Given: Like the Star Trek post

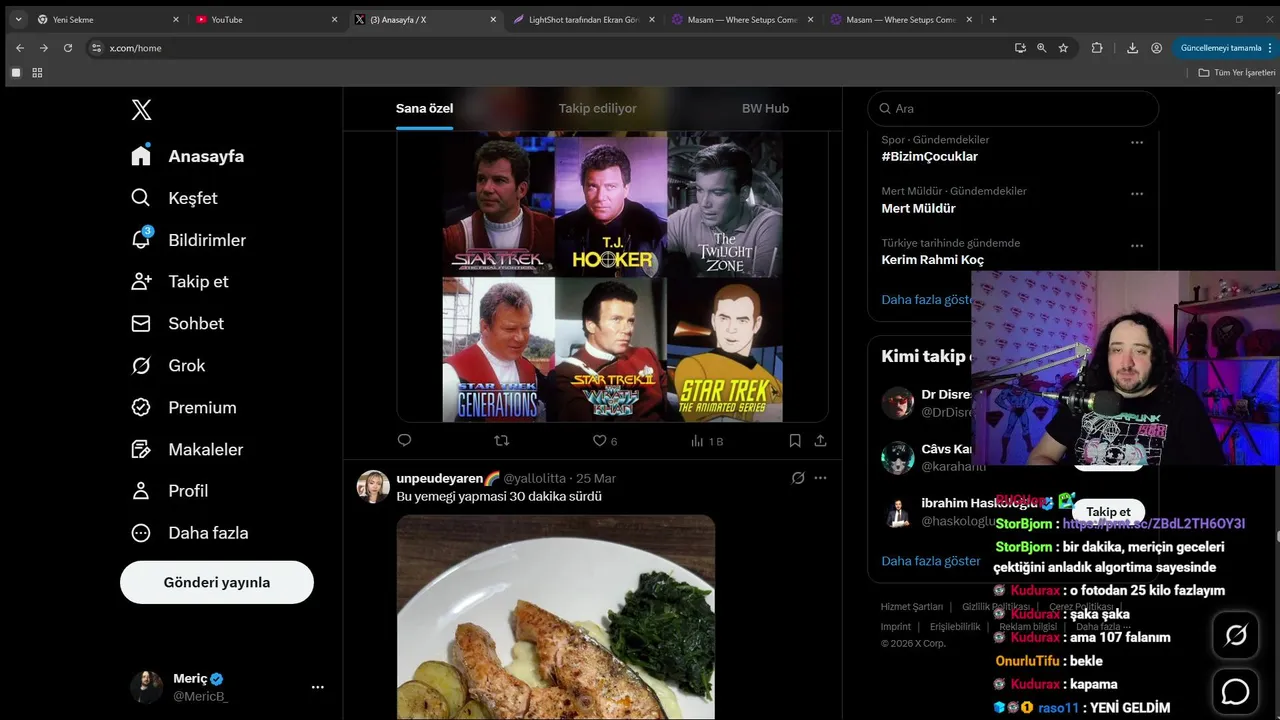Looking at the screenshot, I should [x=599, y=440].
